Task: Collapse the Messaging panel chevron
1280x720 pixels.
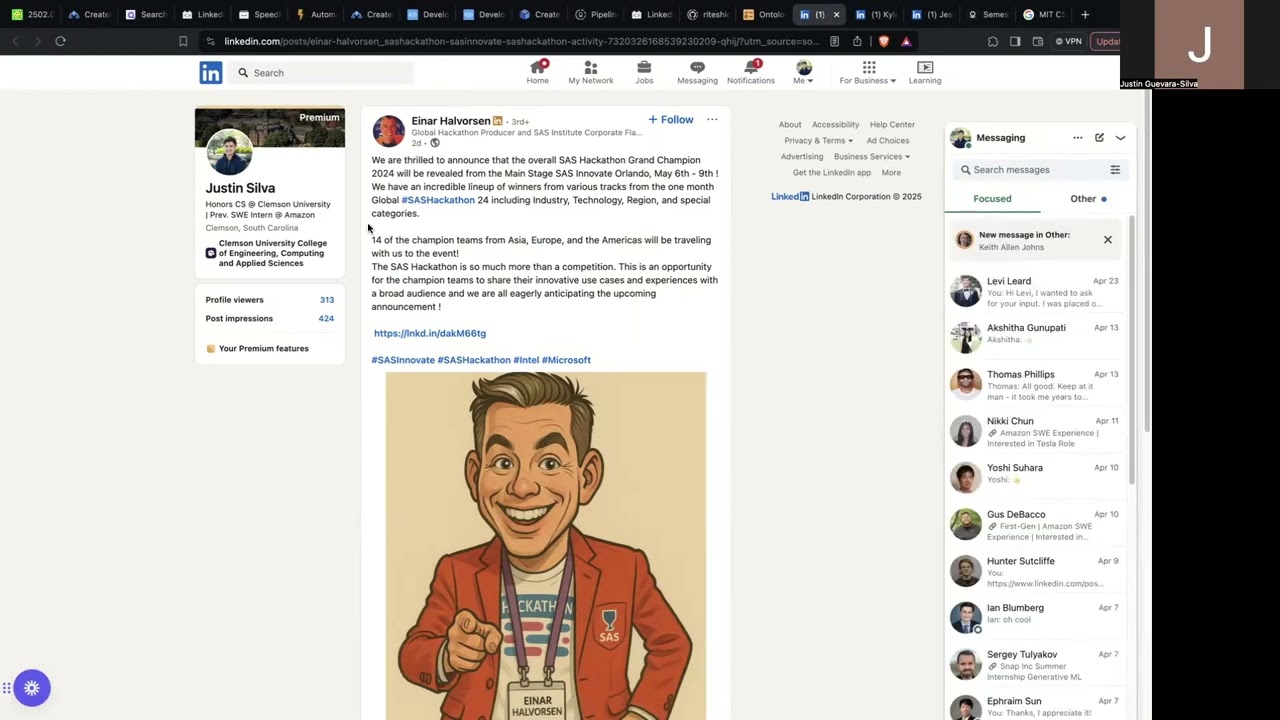Action: [x=1120, y=138]
